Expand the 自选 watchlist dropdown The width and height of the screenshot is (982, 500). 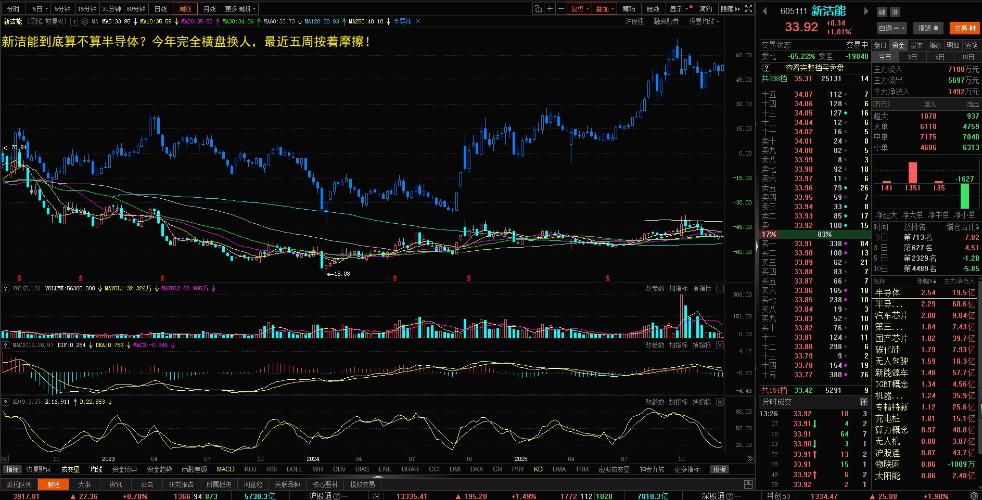pyautogui.click(x=891, y=28)
